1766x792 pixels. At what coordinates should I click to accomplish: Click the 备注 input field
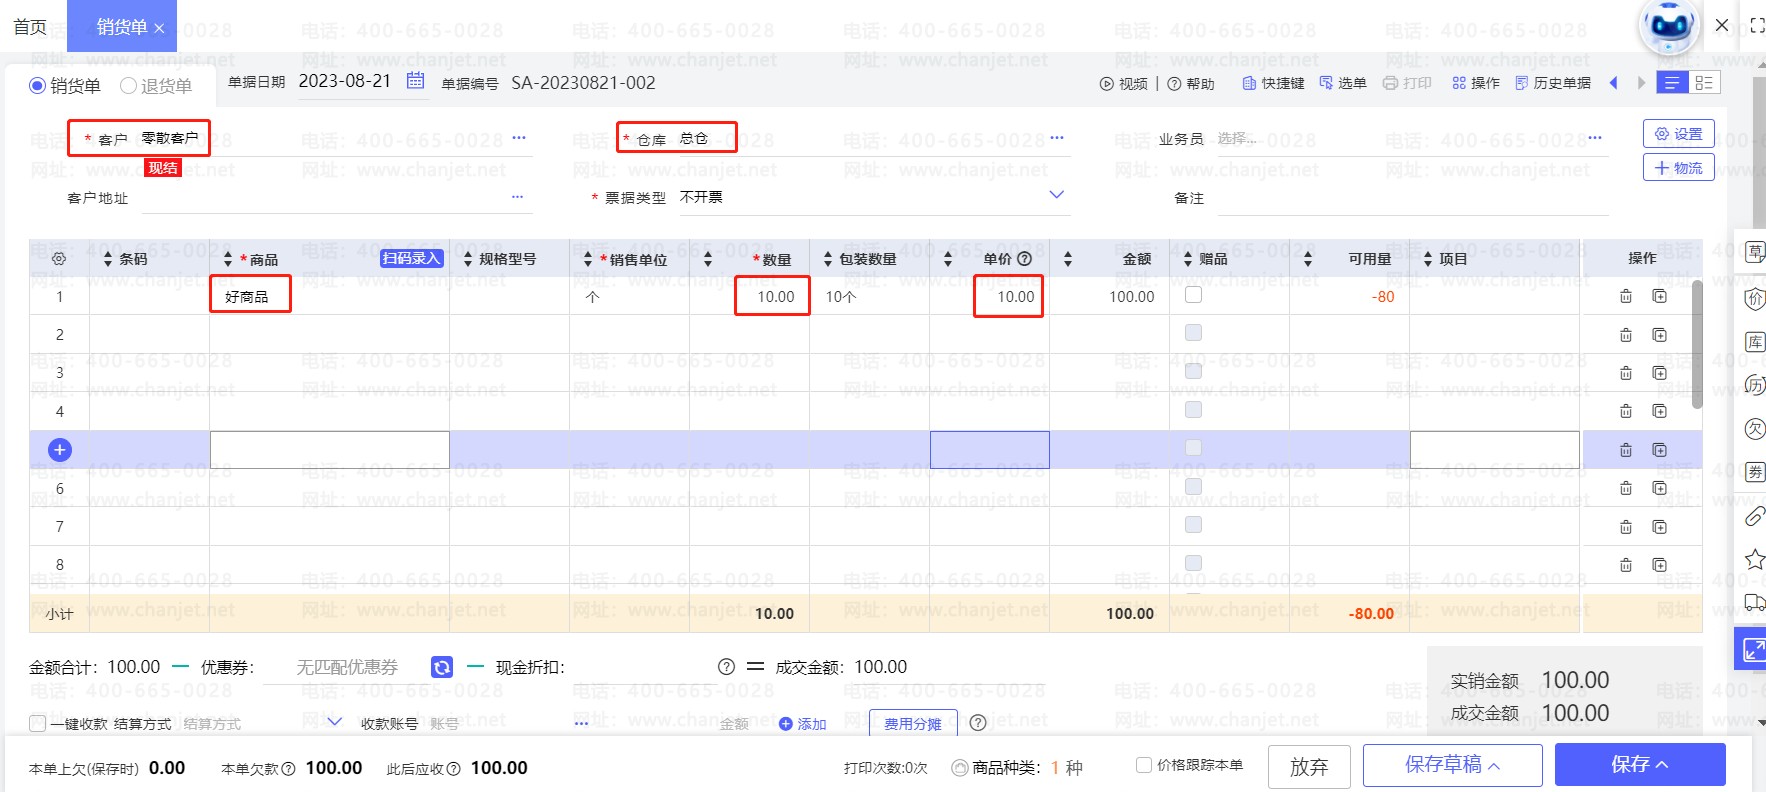tap(1413, 198)
